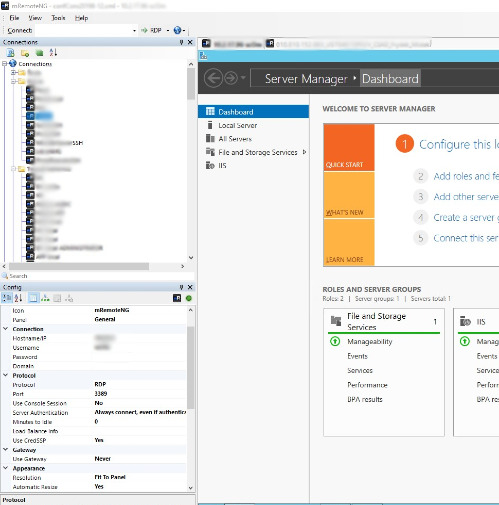Viewport: 499px width, 505px height.
Task: Pin the Connections panel
Action: point(181,42)
